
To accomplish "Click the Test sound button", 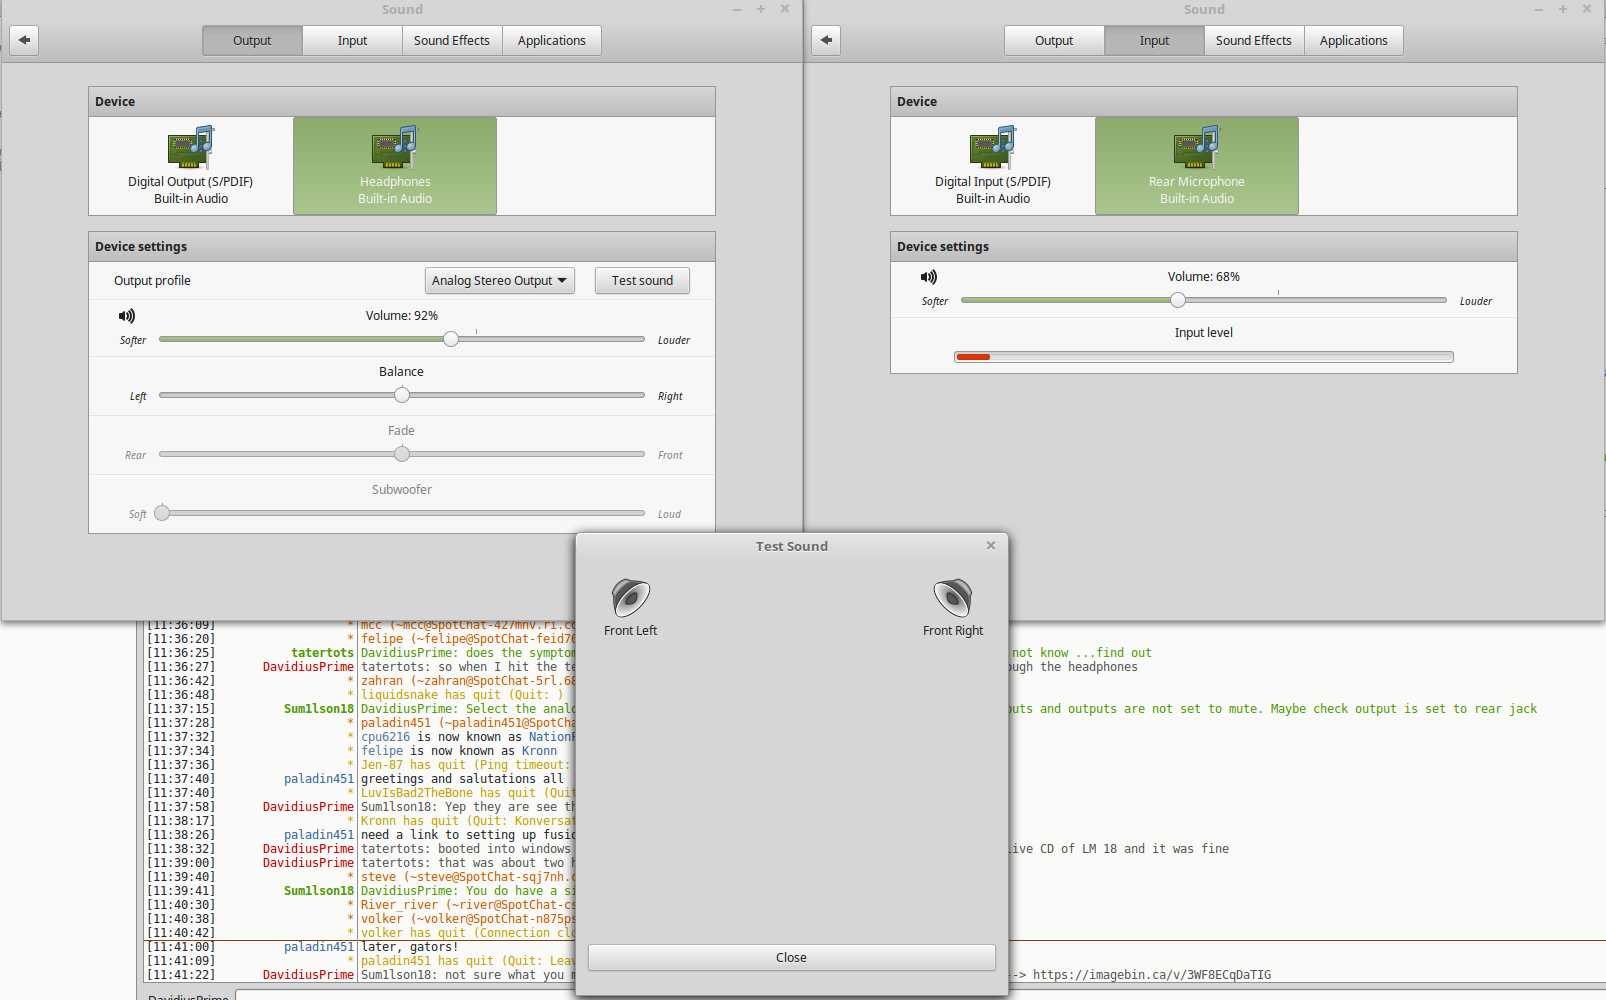I will pos(642,281).
